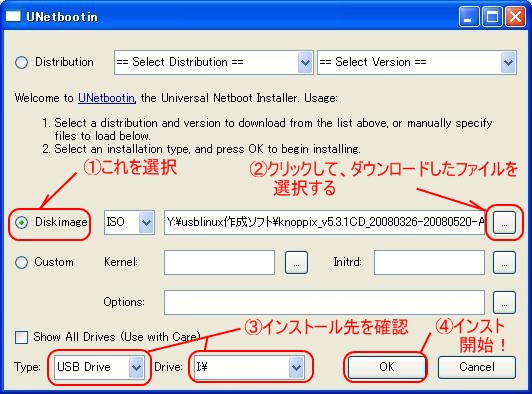This screenshot has height=394, width=532.
Task: Maximize the UNetbootin window
Action: (x=492, y=16)
